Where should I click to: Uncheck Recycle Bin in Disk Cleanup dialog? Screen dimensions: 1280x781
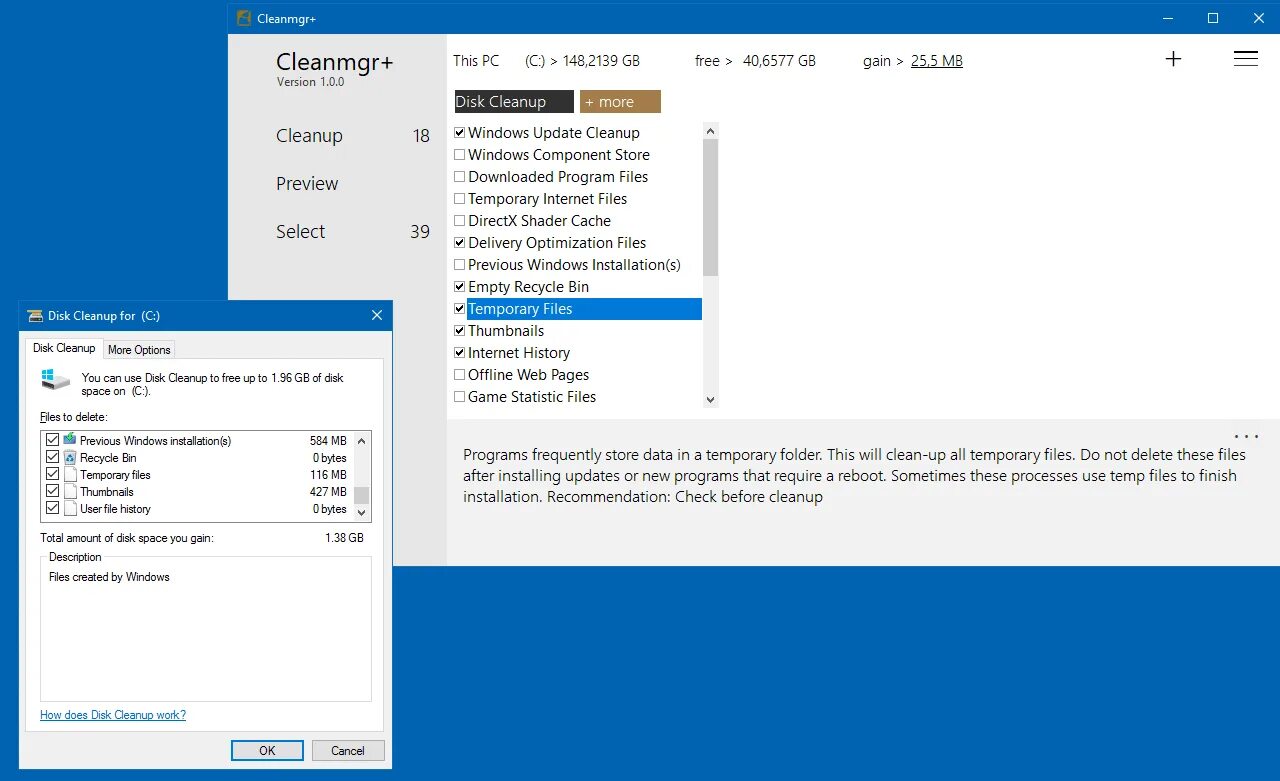tap(53, 457)
